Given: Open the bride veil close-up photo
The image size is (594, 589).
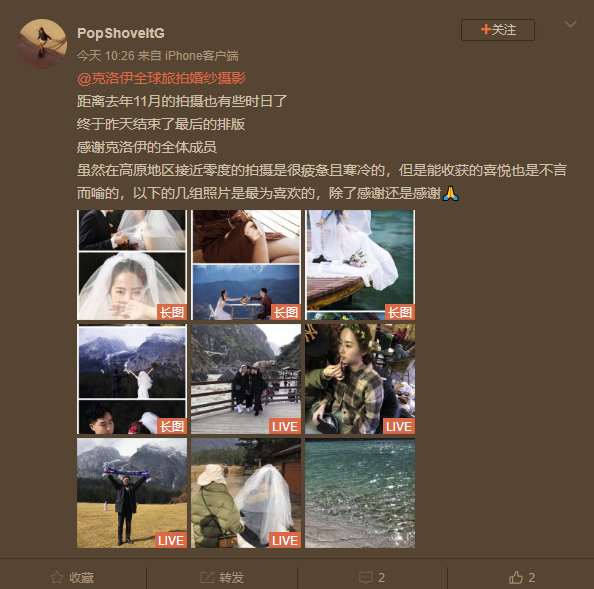Looking at the screenshot, I should (132, 265).
